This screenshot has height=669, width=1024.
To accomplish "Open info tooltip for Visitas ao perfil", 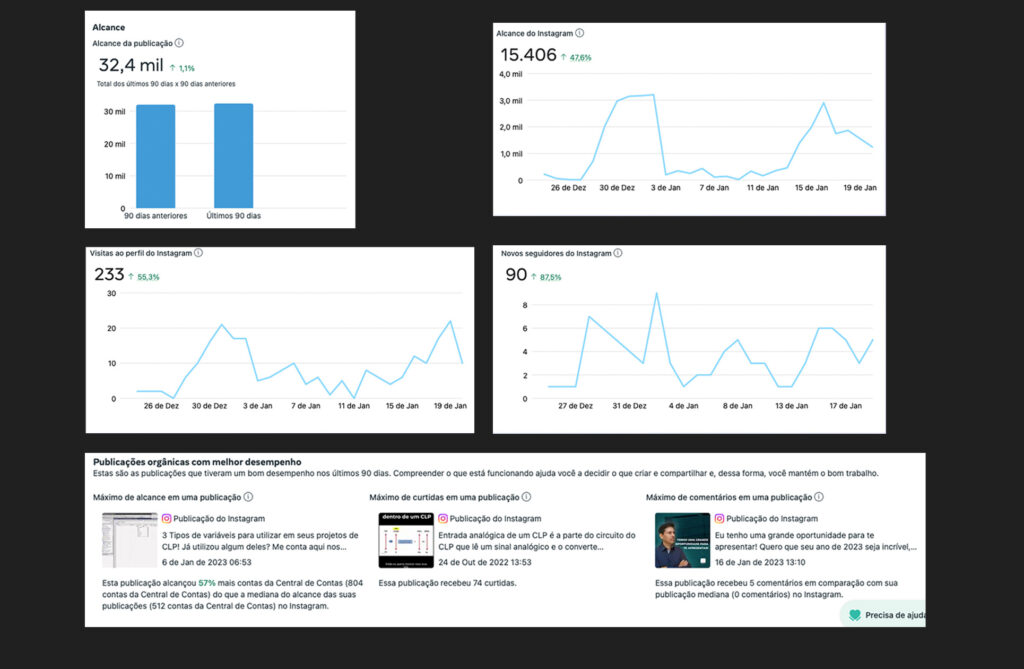I will coord(198,253).
